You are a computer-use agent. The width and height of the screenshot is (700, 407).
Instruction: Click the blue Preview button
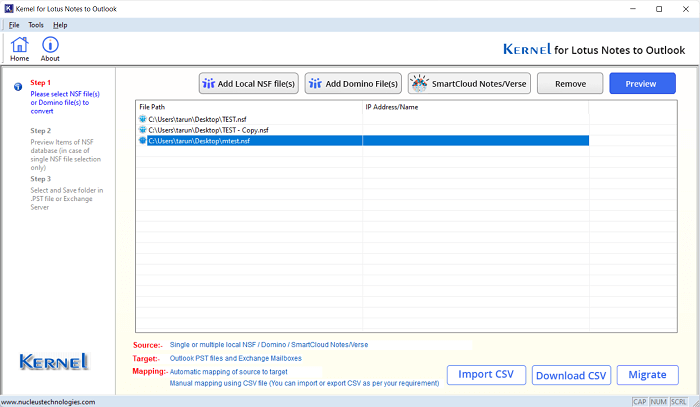[642, 83]
